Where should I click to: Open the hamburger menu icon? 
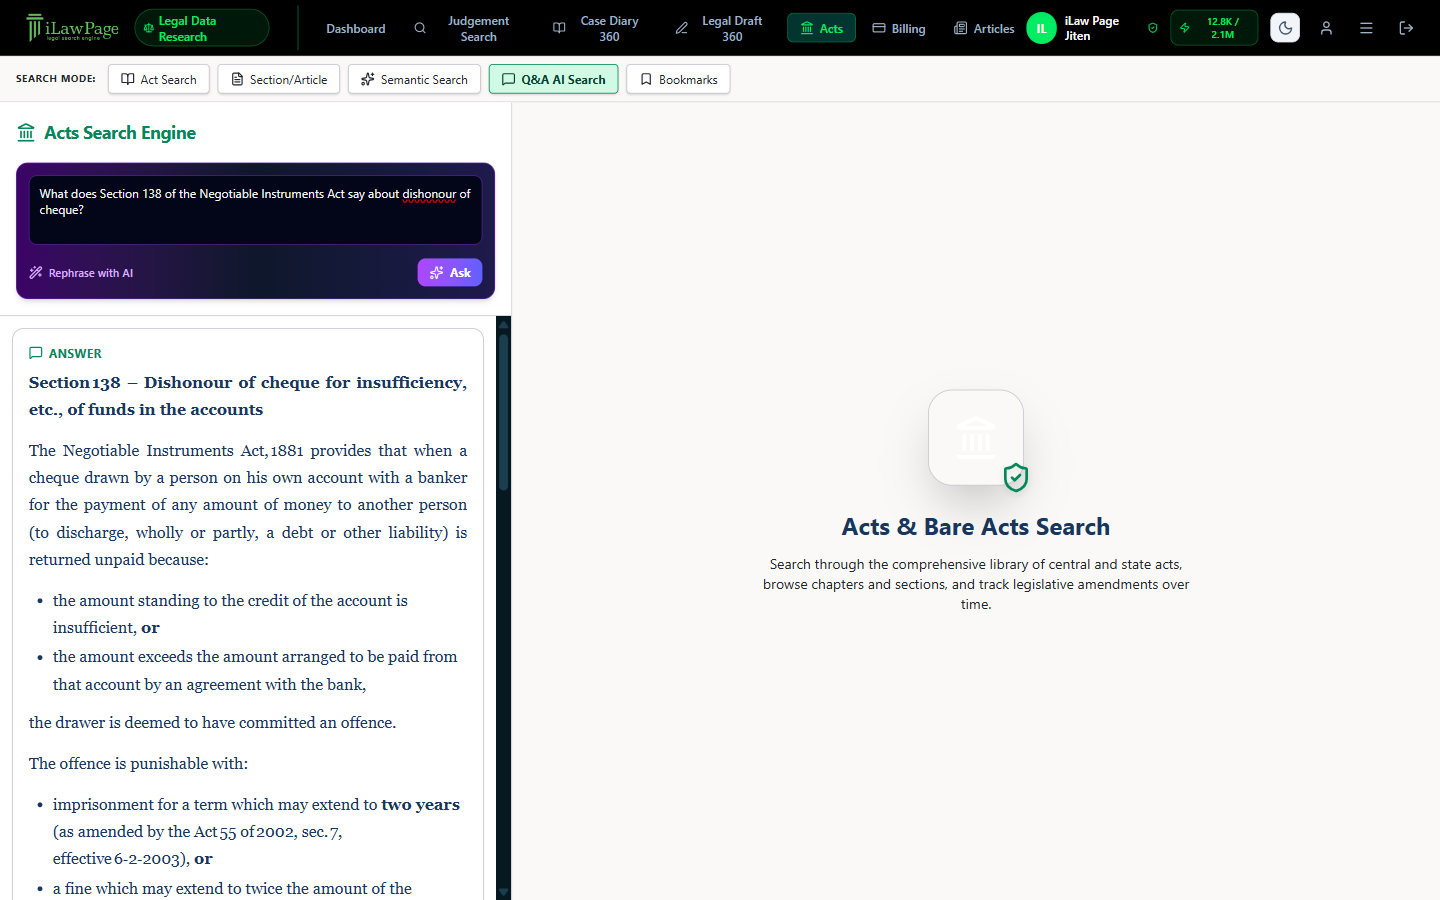(x=1366, y=28)
